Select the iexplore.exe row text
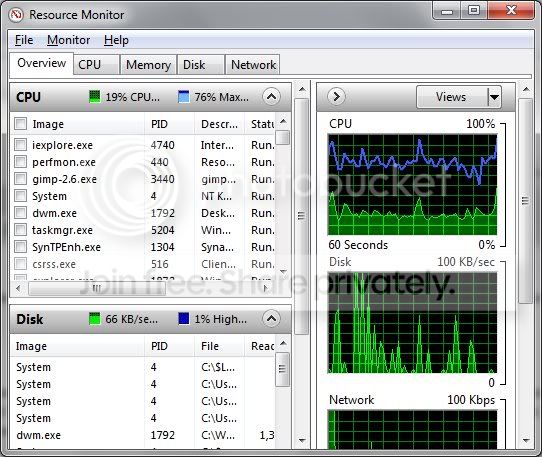This screenshot has height=457, width=542. pyautogui.click(x=62, y=145)
